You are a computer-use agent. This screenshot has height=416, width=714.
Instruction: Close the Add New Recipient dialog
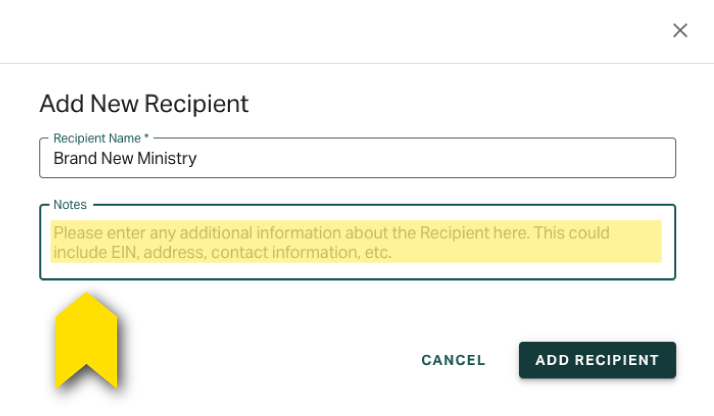[680, 30]
